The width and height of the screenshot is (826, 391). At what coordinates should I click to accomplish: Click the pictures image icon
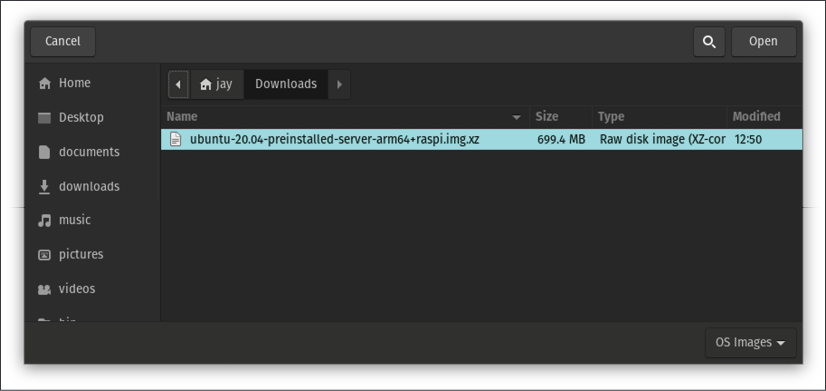(x=45, y=255)
